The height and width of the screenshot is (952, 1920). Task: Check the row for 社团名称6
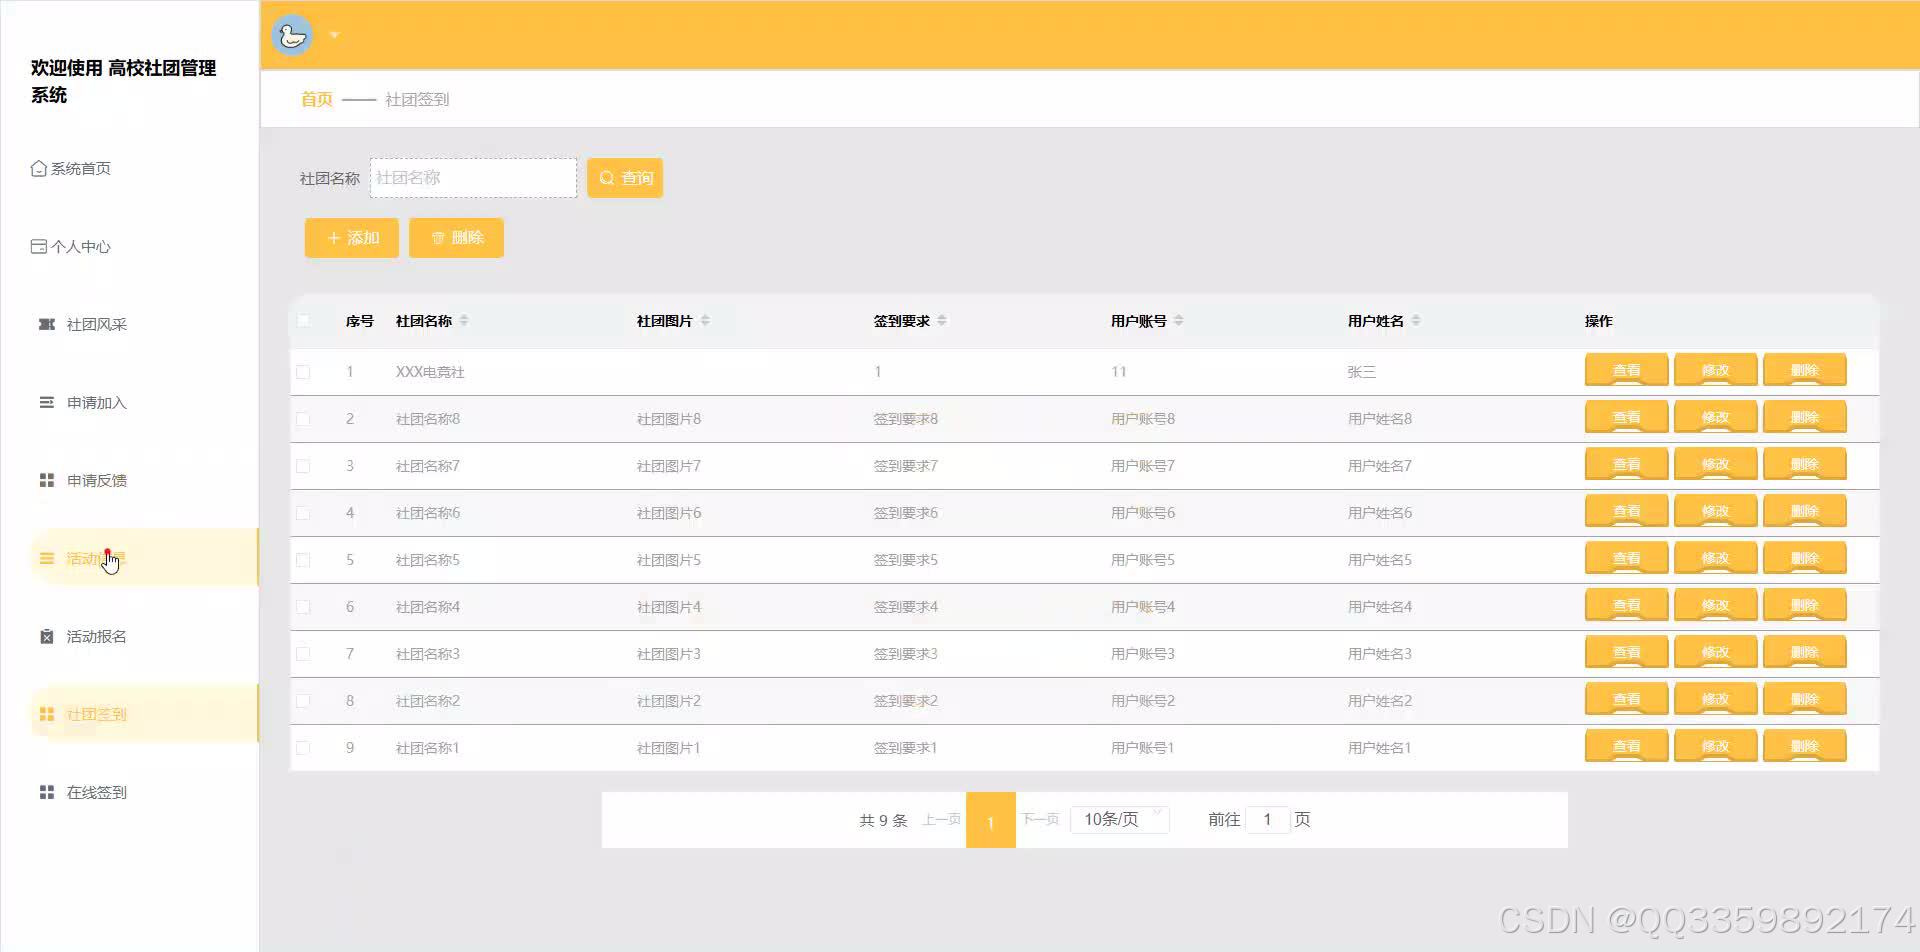point(303,513)
